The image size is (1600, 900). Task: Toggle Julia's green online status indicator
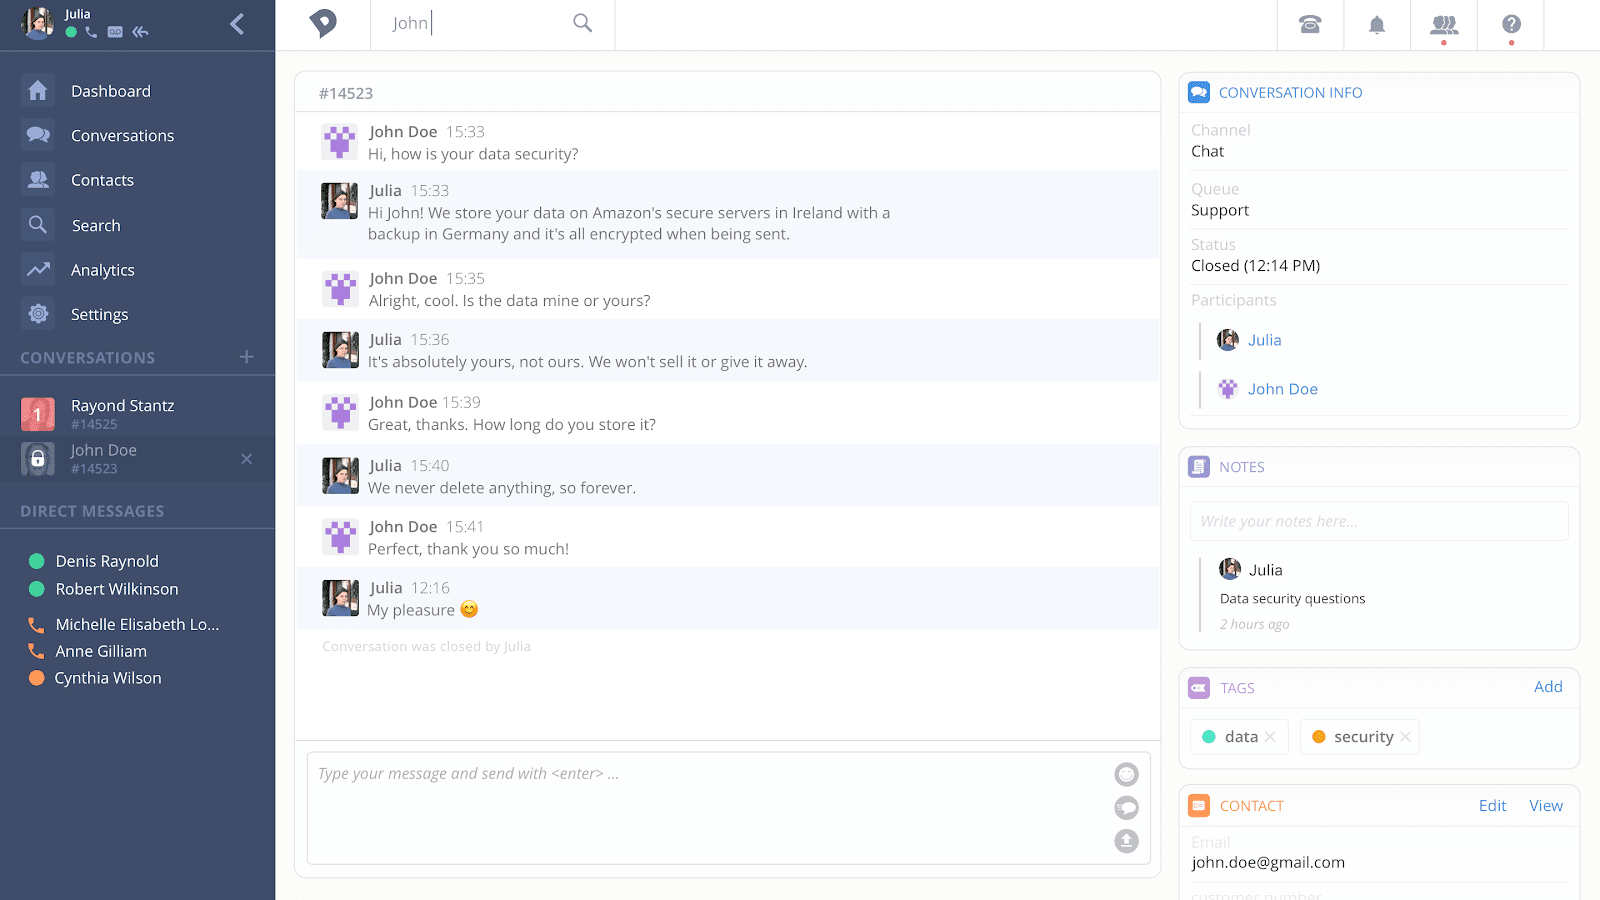pyautogui.click(x=71, y=32)
